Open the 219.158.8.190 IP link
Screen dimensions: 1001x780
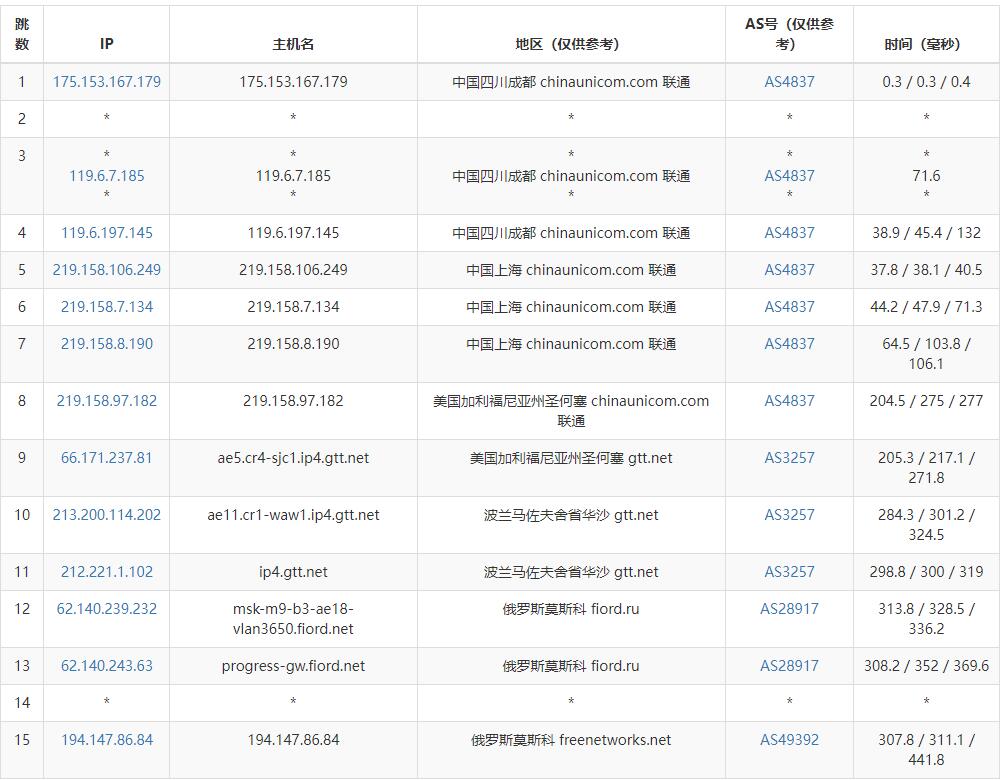(107, 343)
